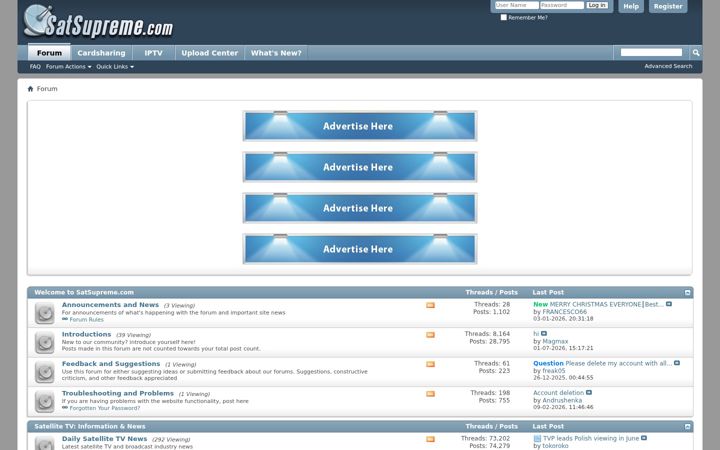Viewport: 720px width, 450px height.
Task: Click the search magnifier icon
Action: click(696, 53)
